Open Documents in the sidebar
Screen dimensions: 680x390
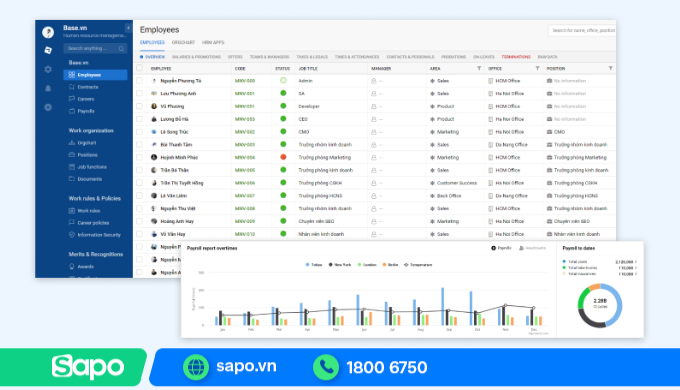pyautogui.click(x=85, y=179)
